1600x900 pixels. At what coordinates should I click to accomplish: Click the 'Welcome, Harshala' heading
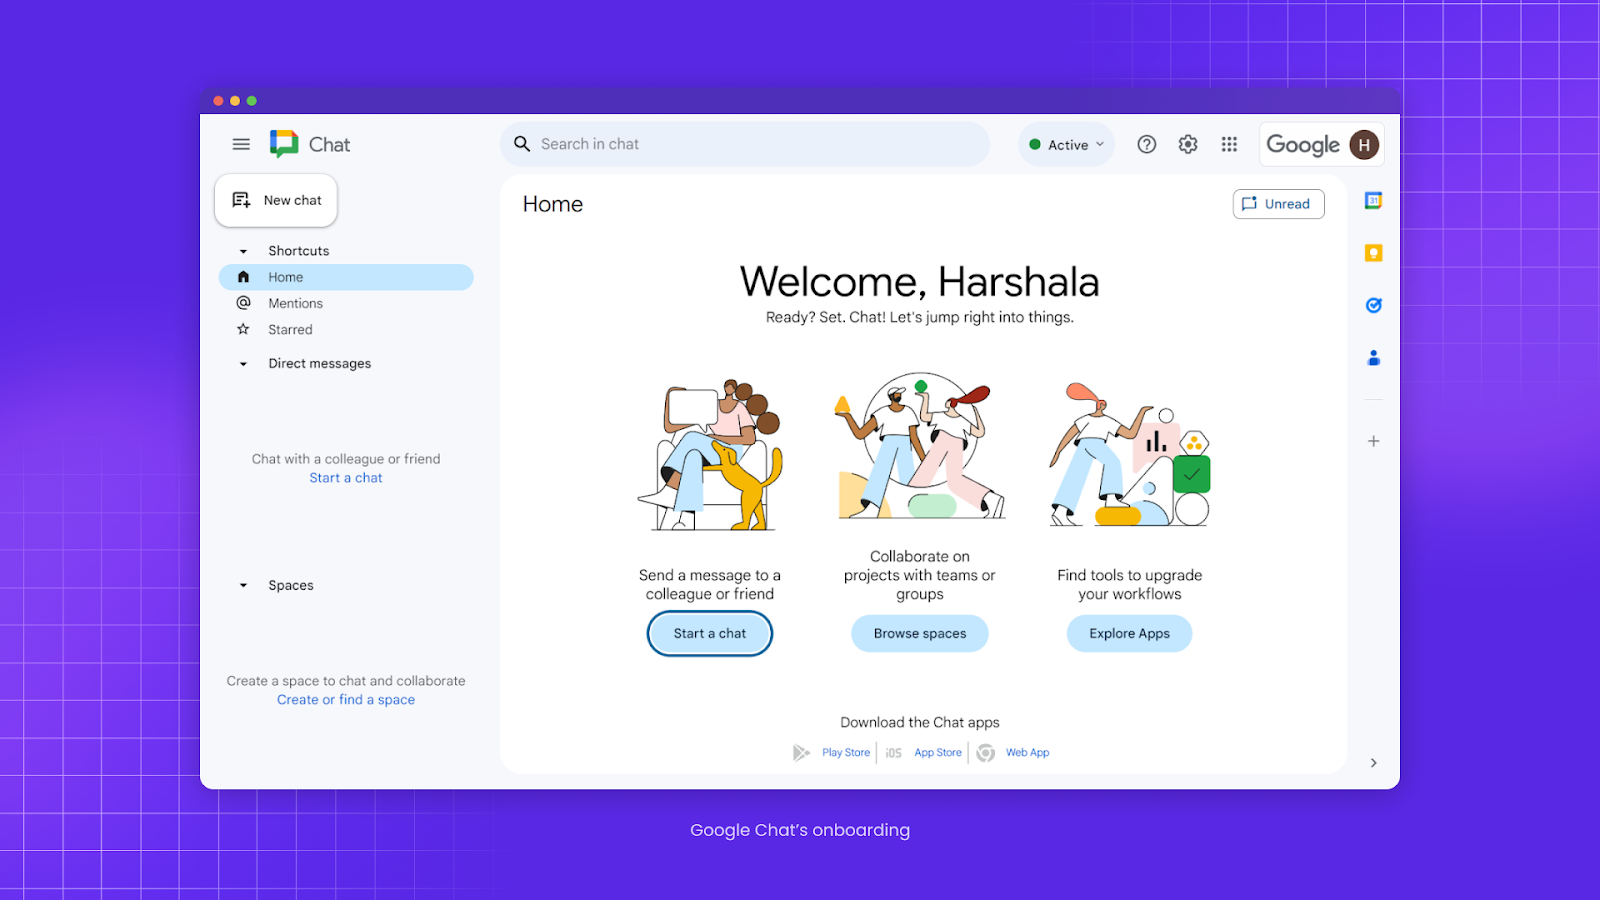click(x=920, y=282)
